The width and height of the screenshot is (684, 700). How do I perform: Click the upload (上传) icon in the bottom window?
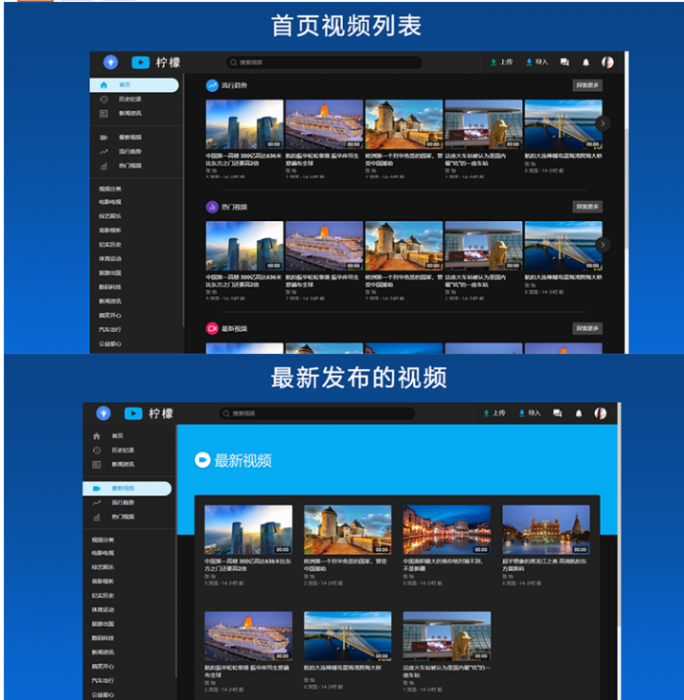point(487,413)
